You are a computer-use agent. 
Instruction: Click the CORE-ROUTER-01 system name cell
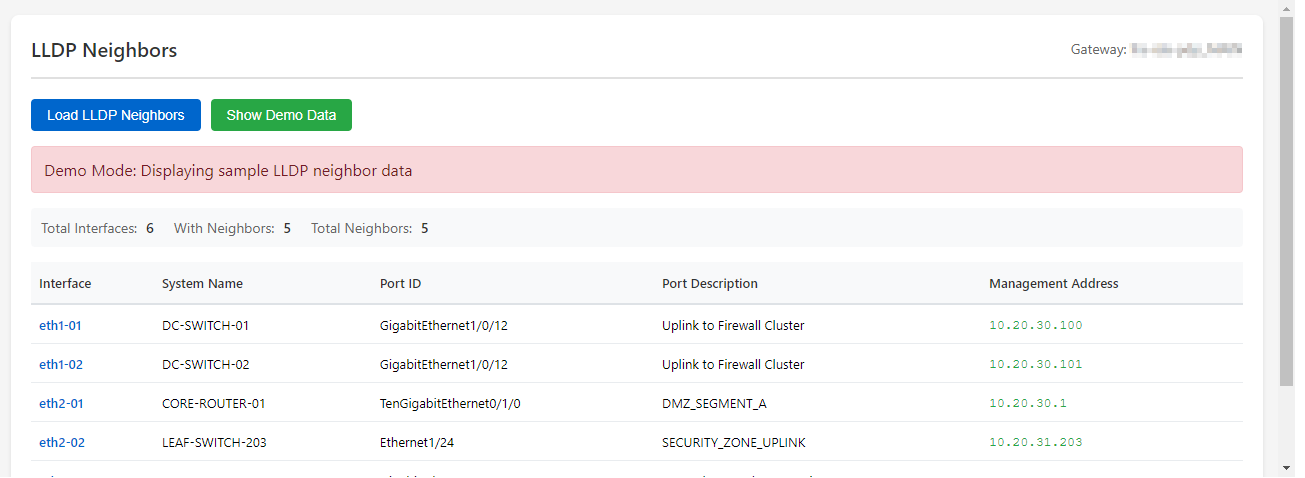click(x=213, y=403)
